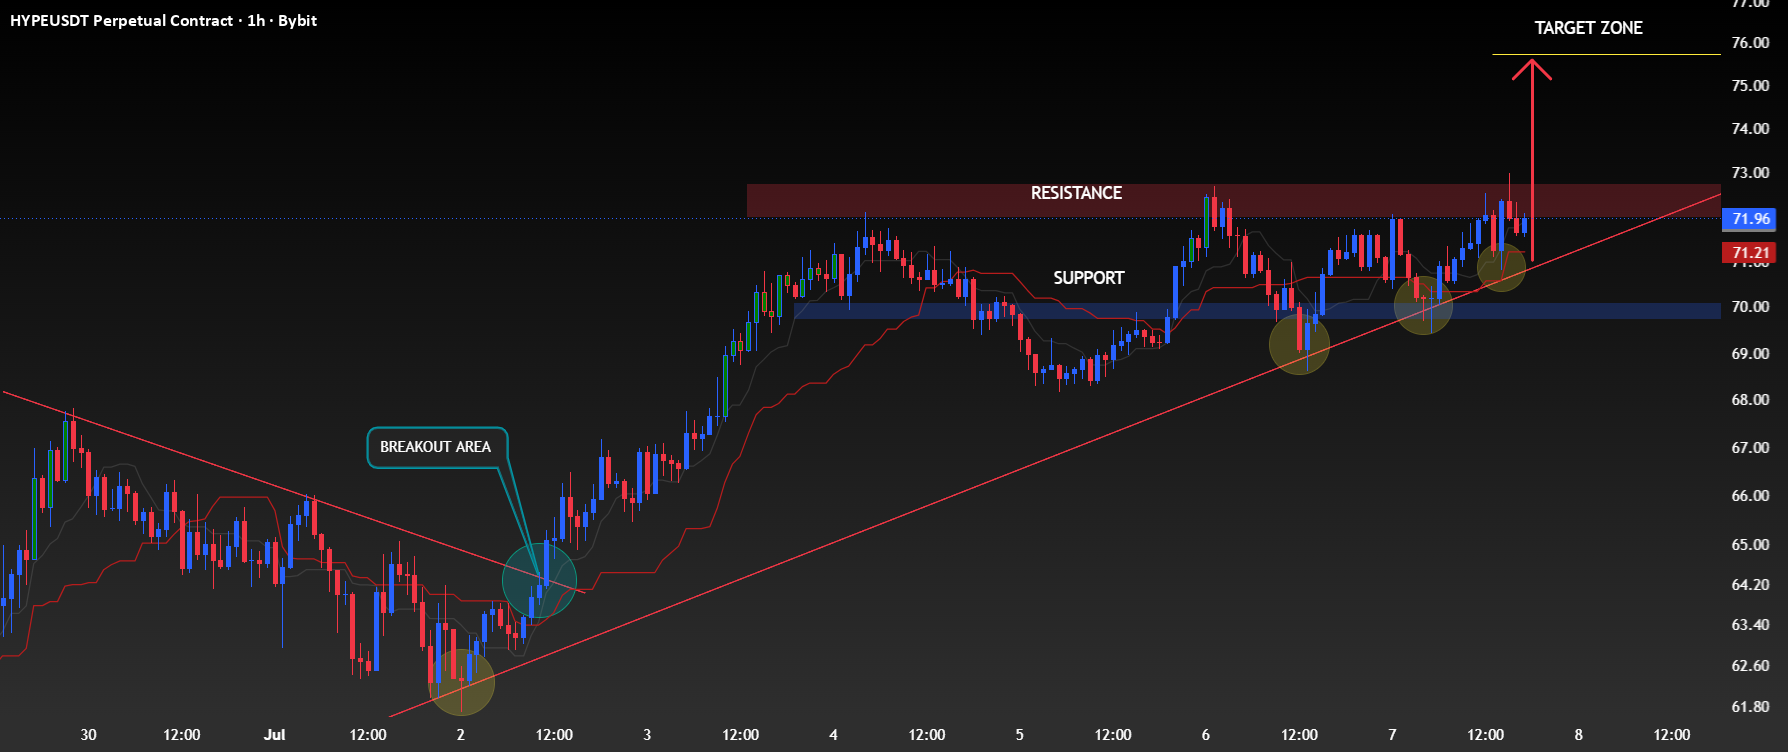Viewport: 1788px width, 752px height.
Task: Click the Jul month label on time axis
Action: click(x=275, y=735)
